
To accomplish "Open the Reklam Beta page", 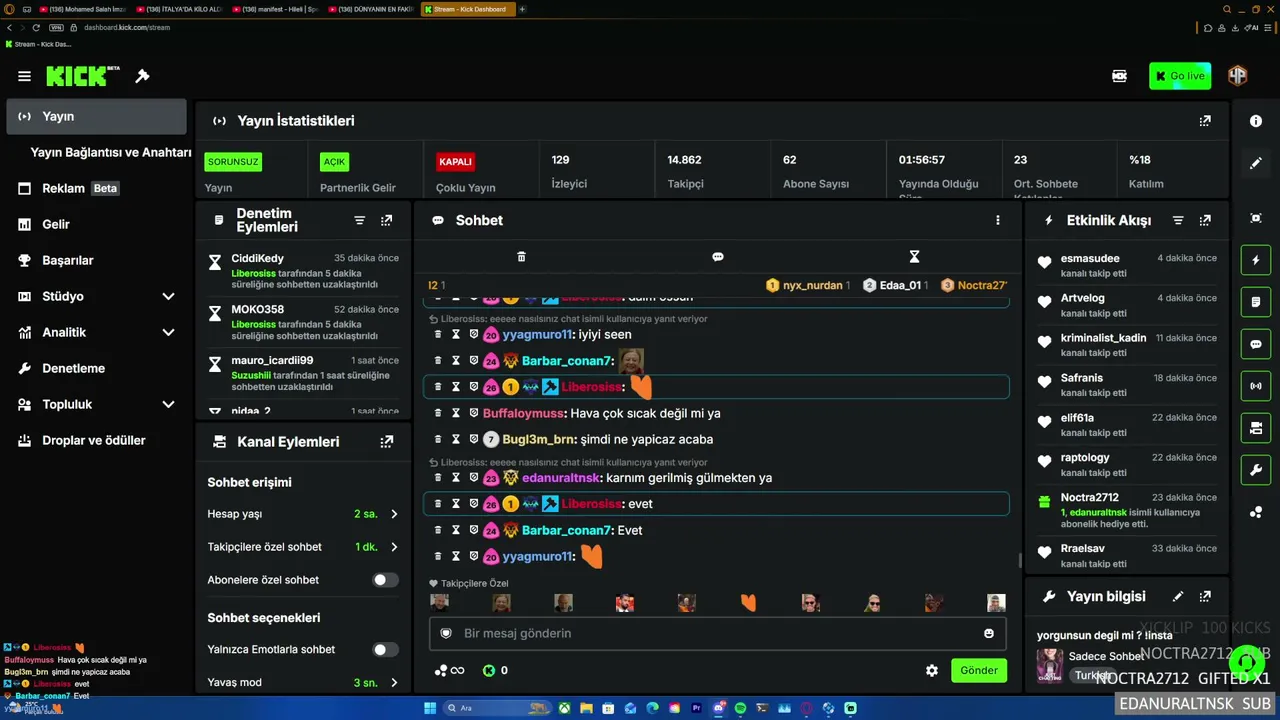I will (x=96, y=188).
